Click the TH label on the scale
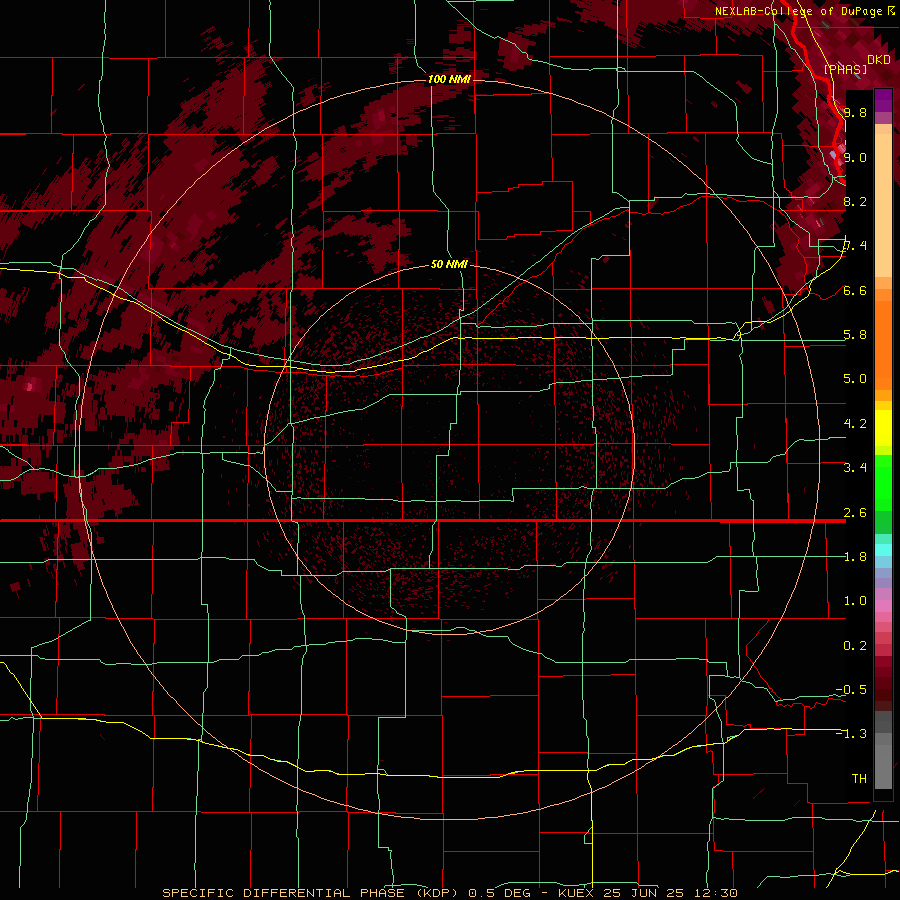The height and width of the screenshot is (900, 900). click(x=859, y=779)
